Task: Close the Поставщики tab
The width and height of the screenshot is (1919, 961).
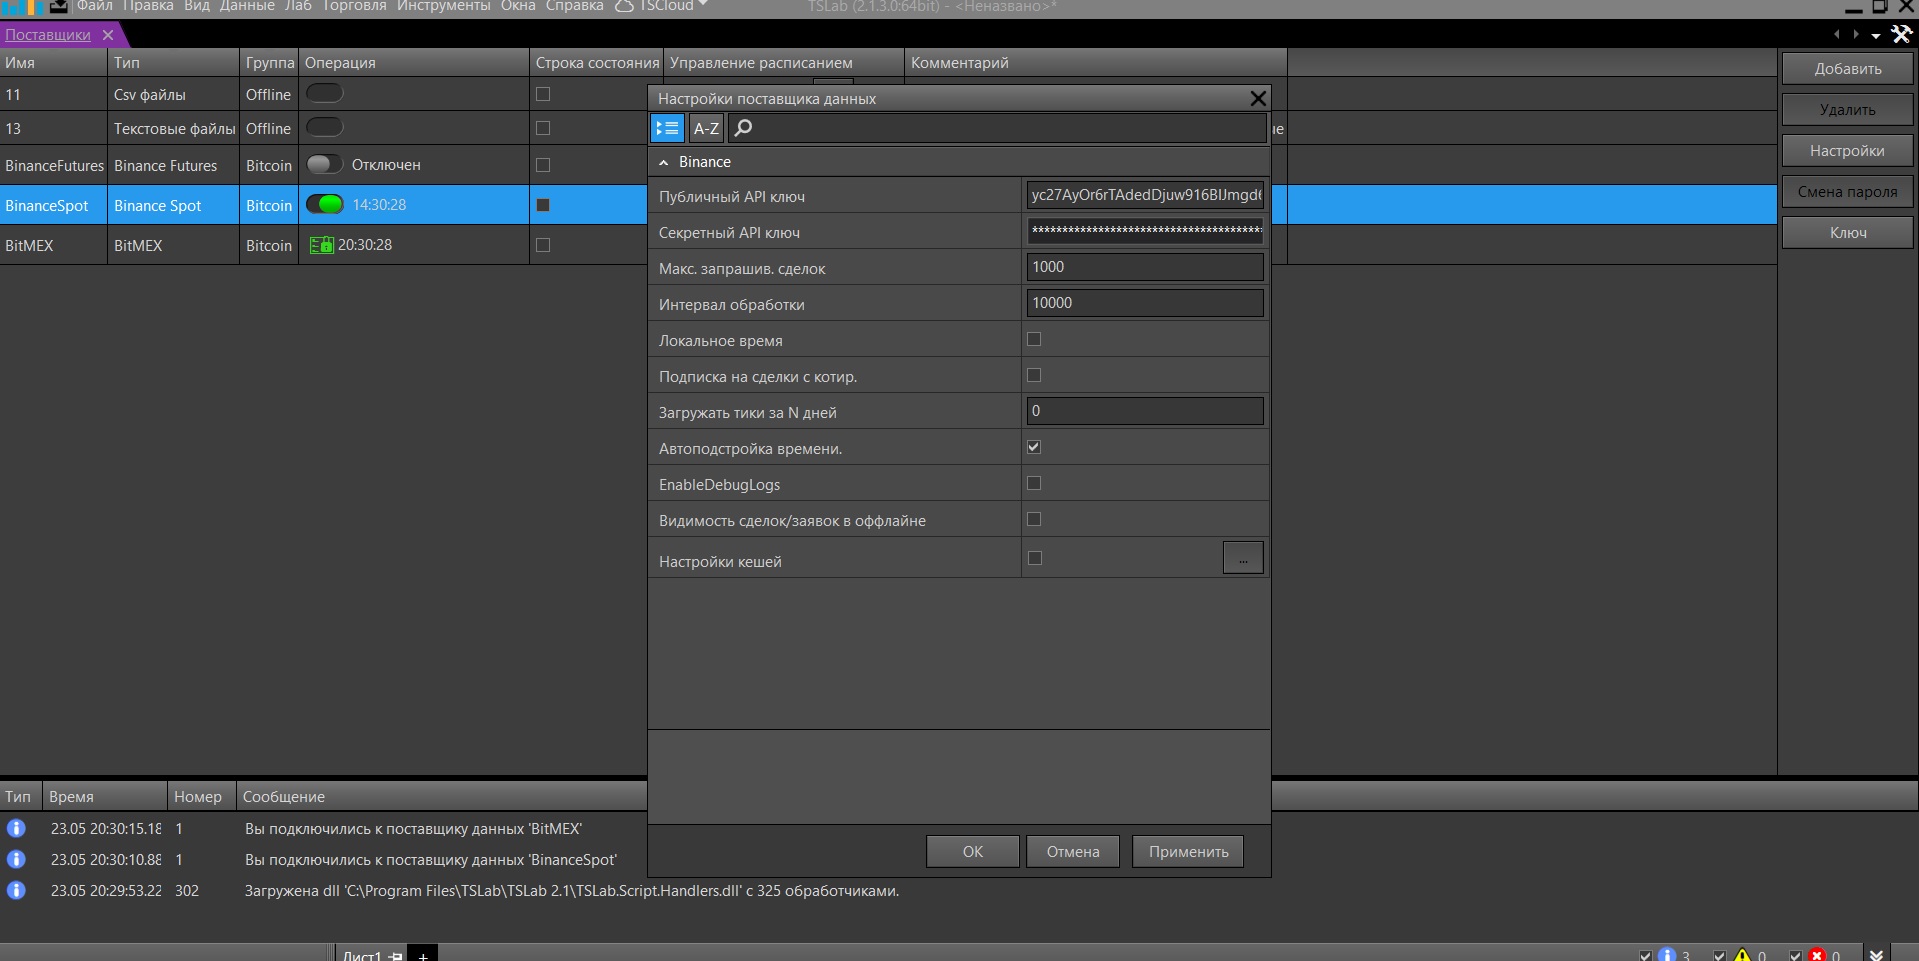Action: 108,35
